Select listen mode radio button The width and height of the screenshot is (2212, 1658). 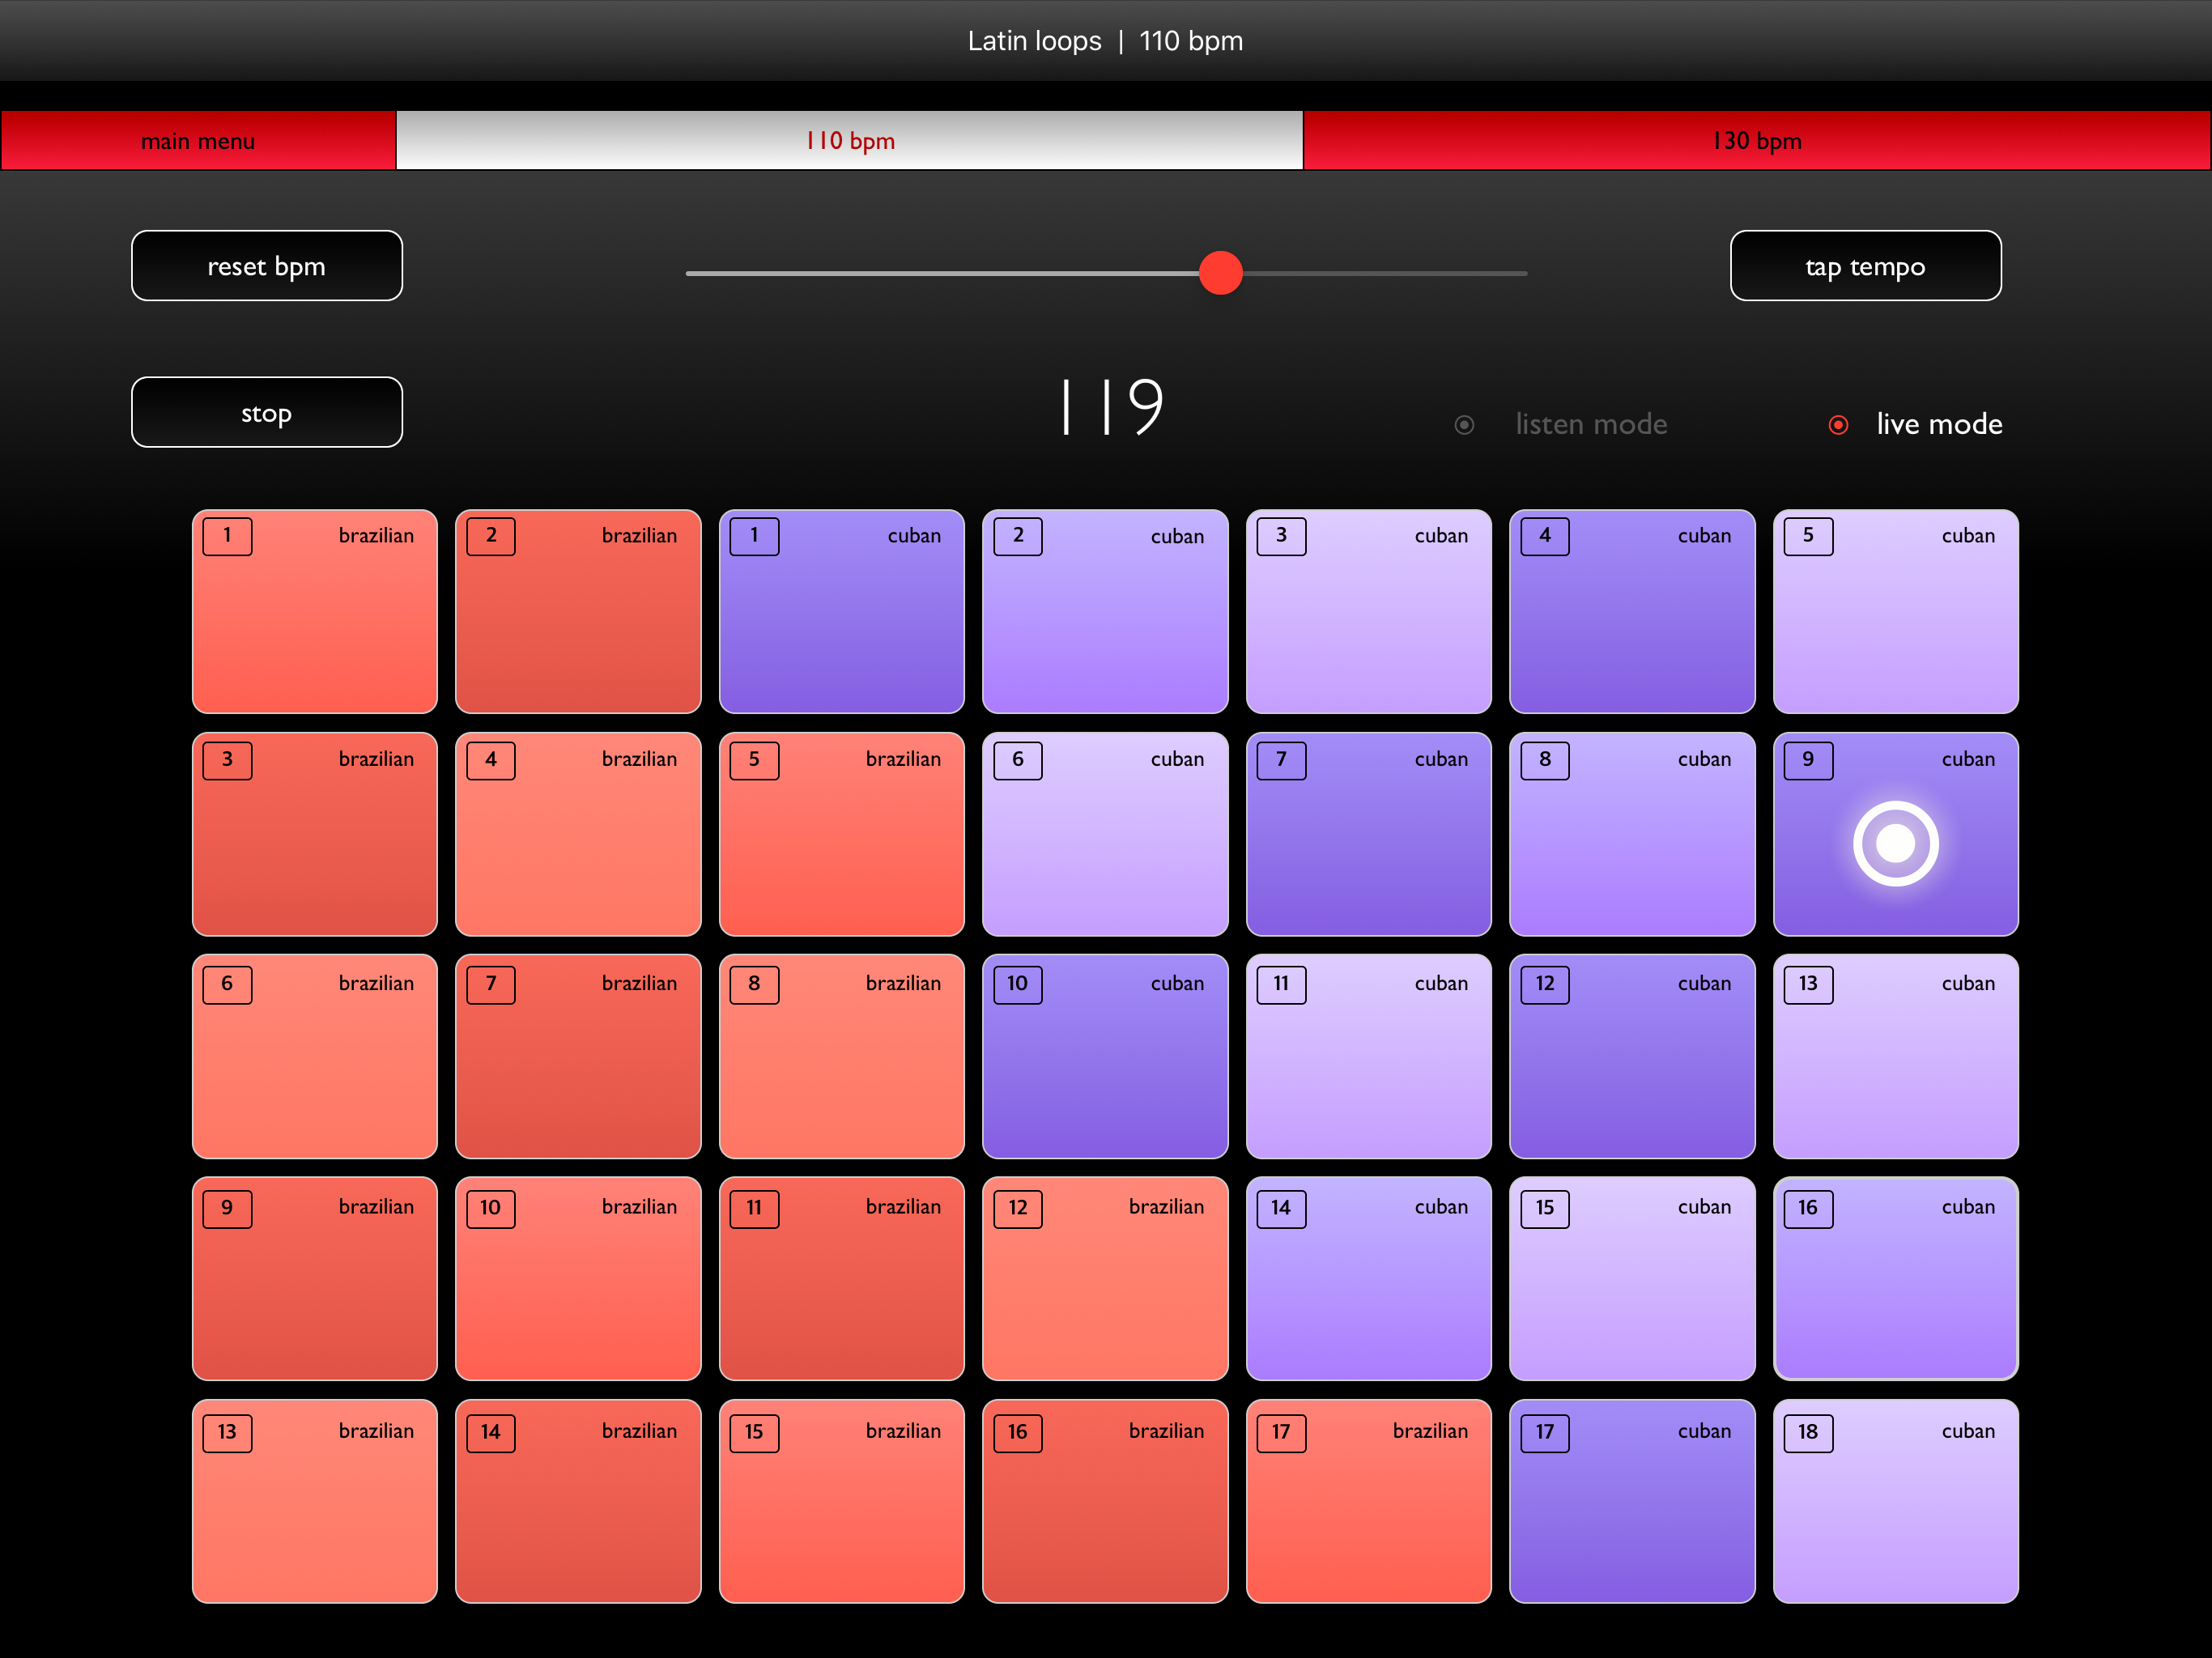coord(1464,425)
